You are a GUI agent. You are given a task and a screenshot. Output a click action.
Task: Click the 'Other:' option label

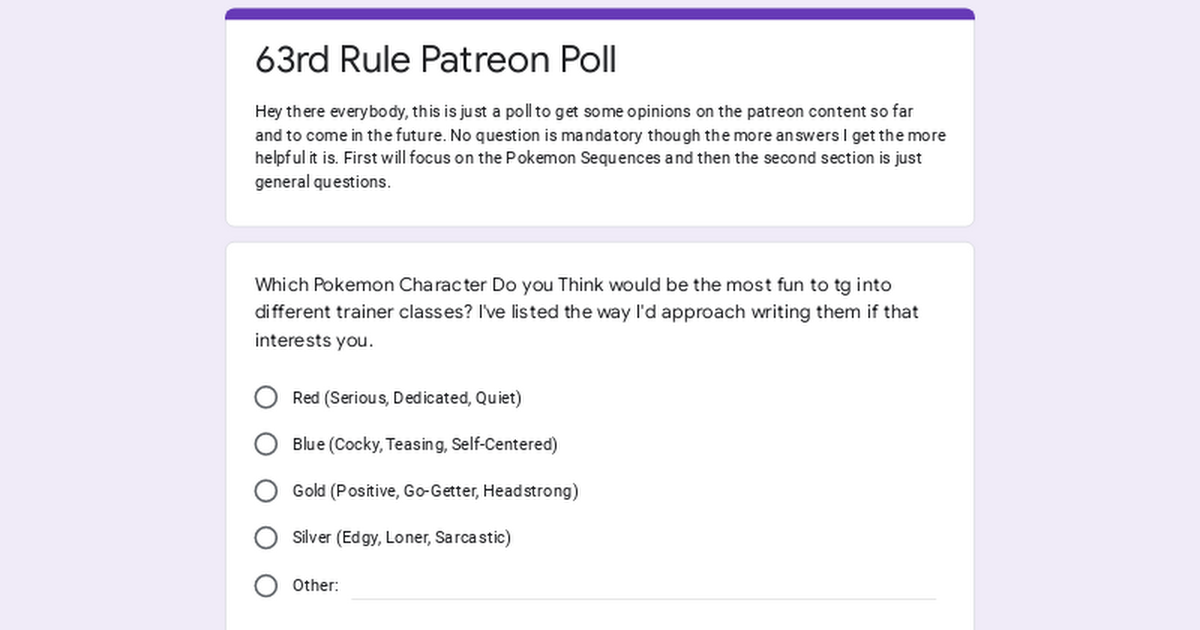315,586
